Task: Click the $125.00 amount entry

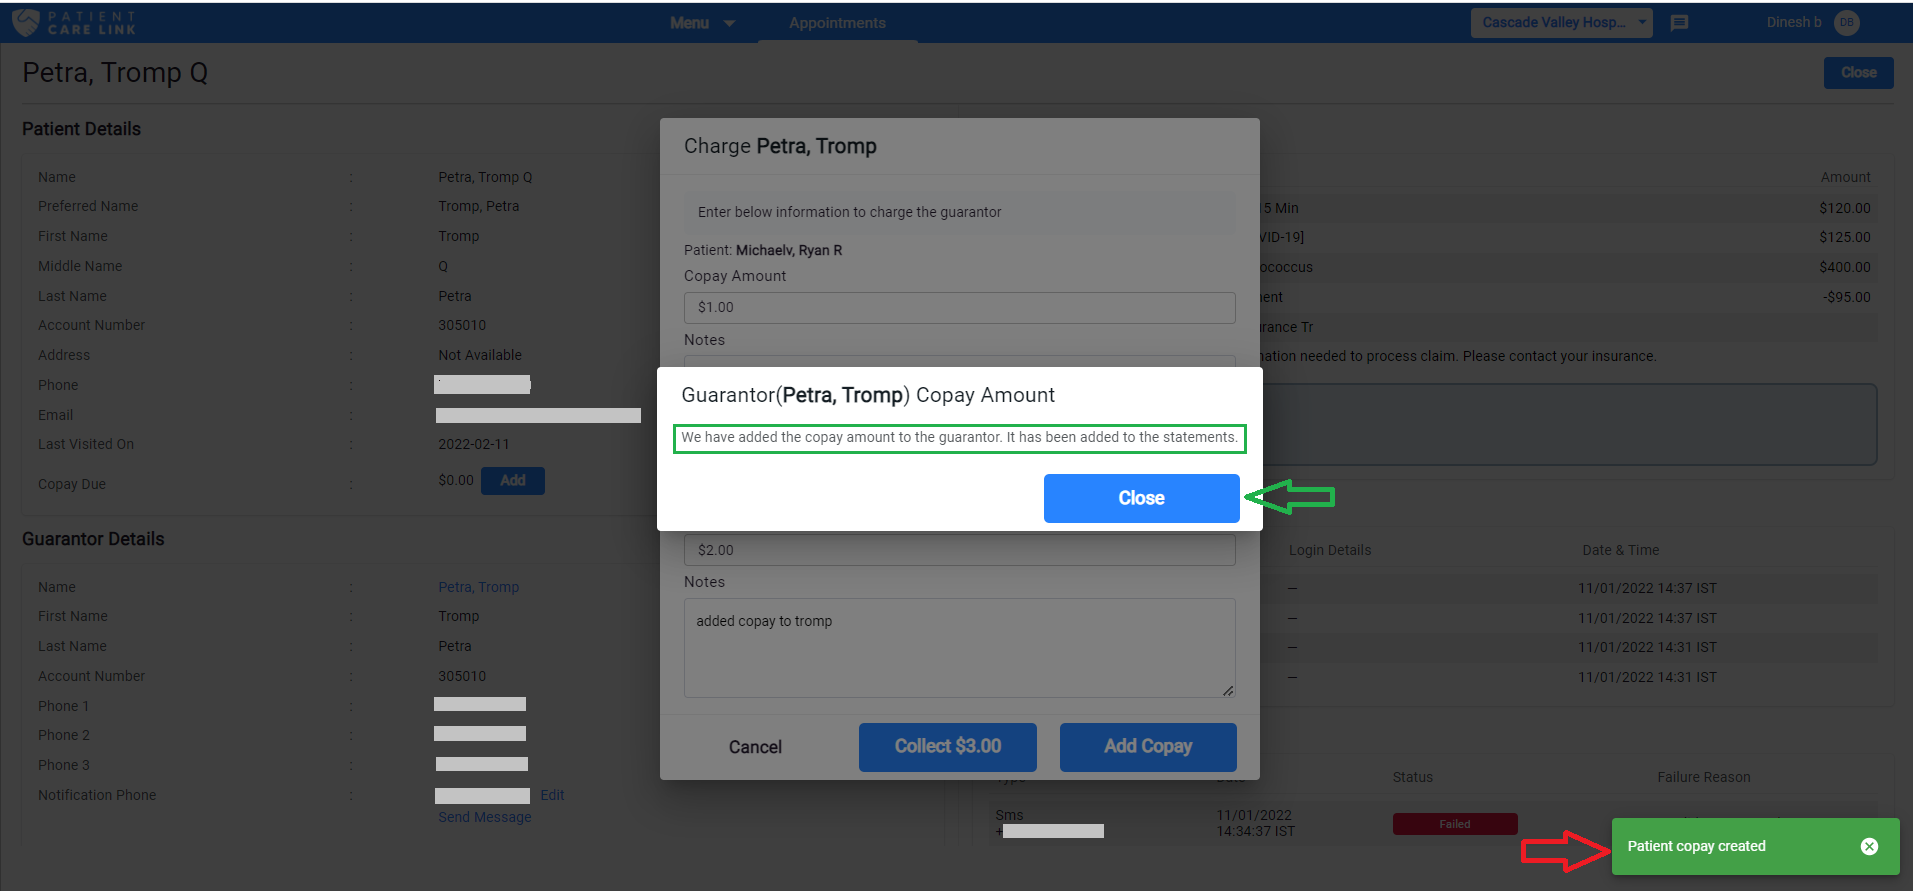Action: point(1844,237)
